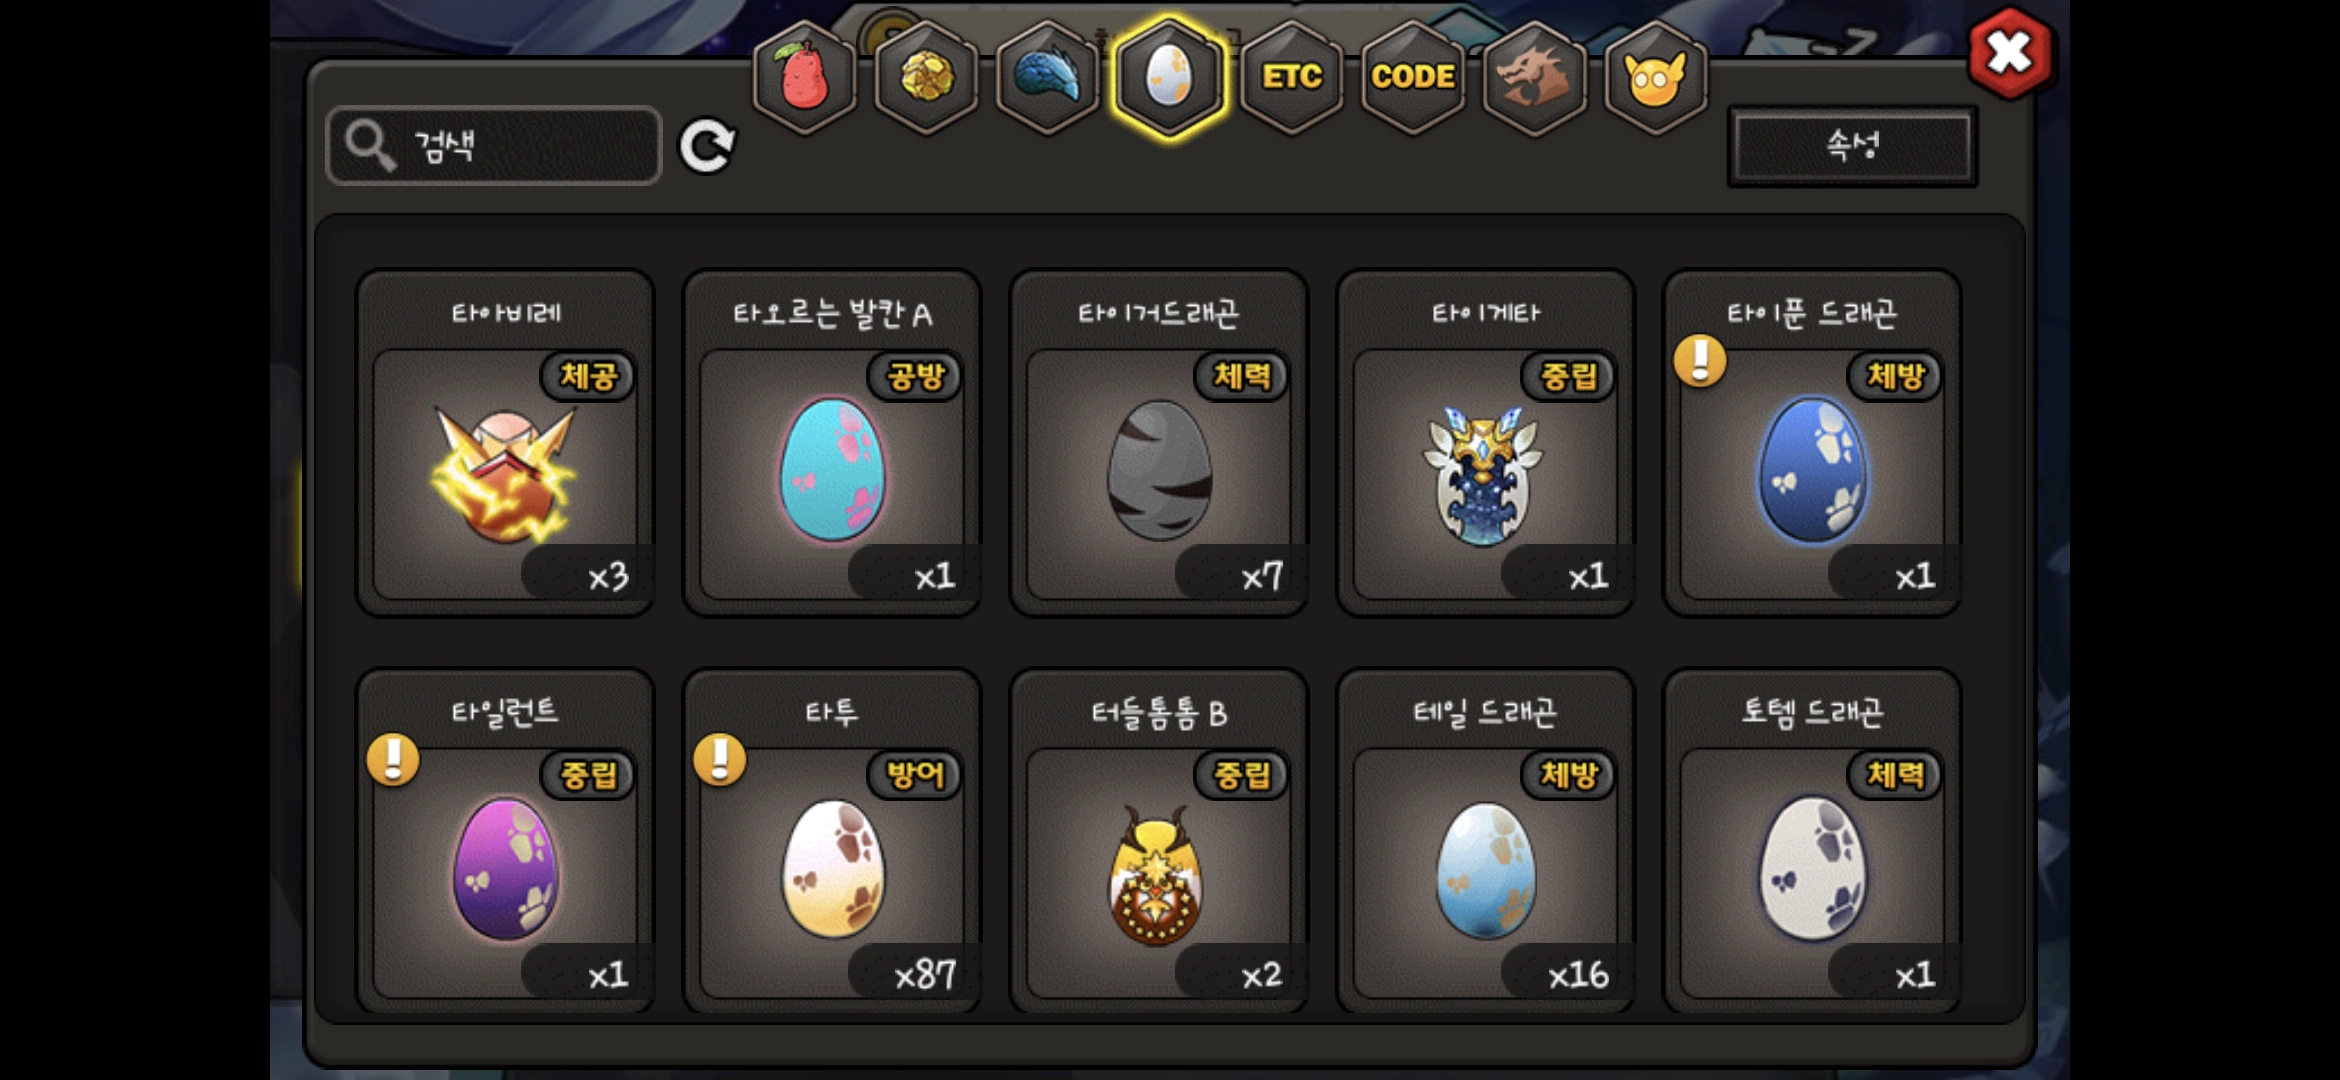Select the 타아비레 lightning egg
Screen dimensions: 2340x1080
tap(506, 443)
